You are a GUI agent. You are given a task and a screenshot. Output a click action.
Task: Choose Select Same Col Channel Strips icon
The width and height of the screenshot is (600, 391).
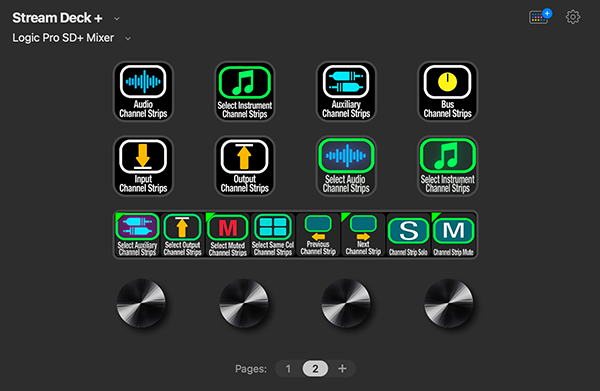click(273, 235)
